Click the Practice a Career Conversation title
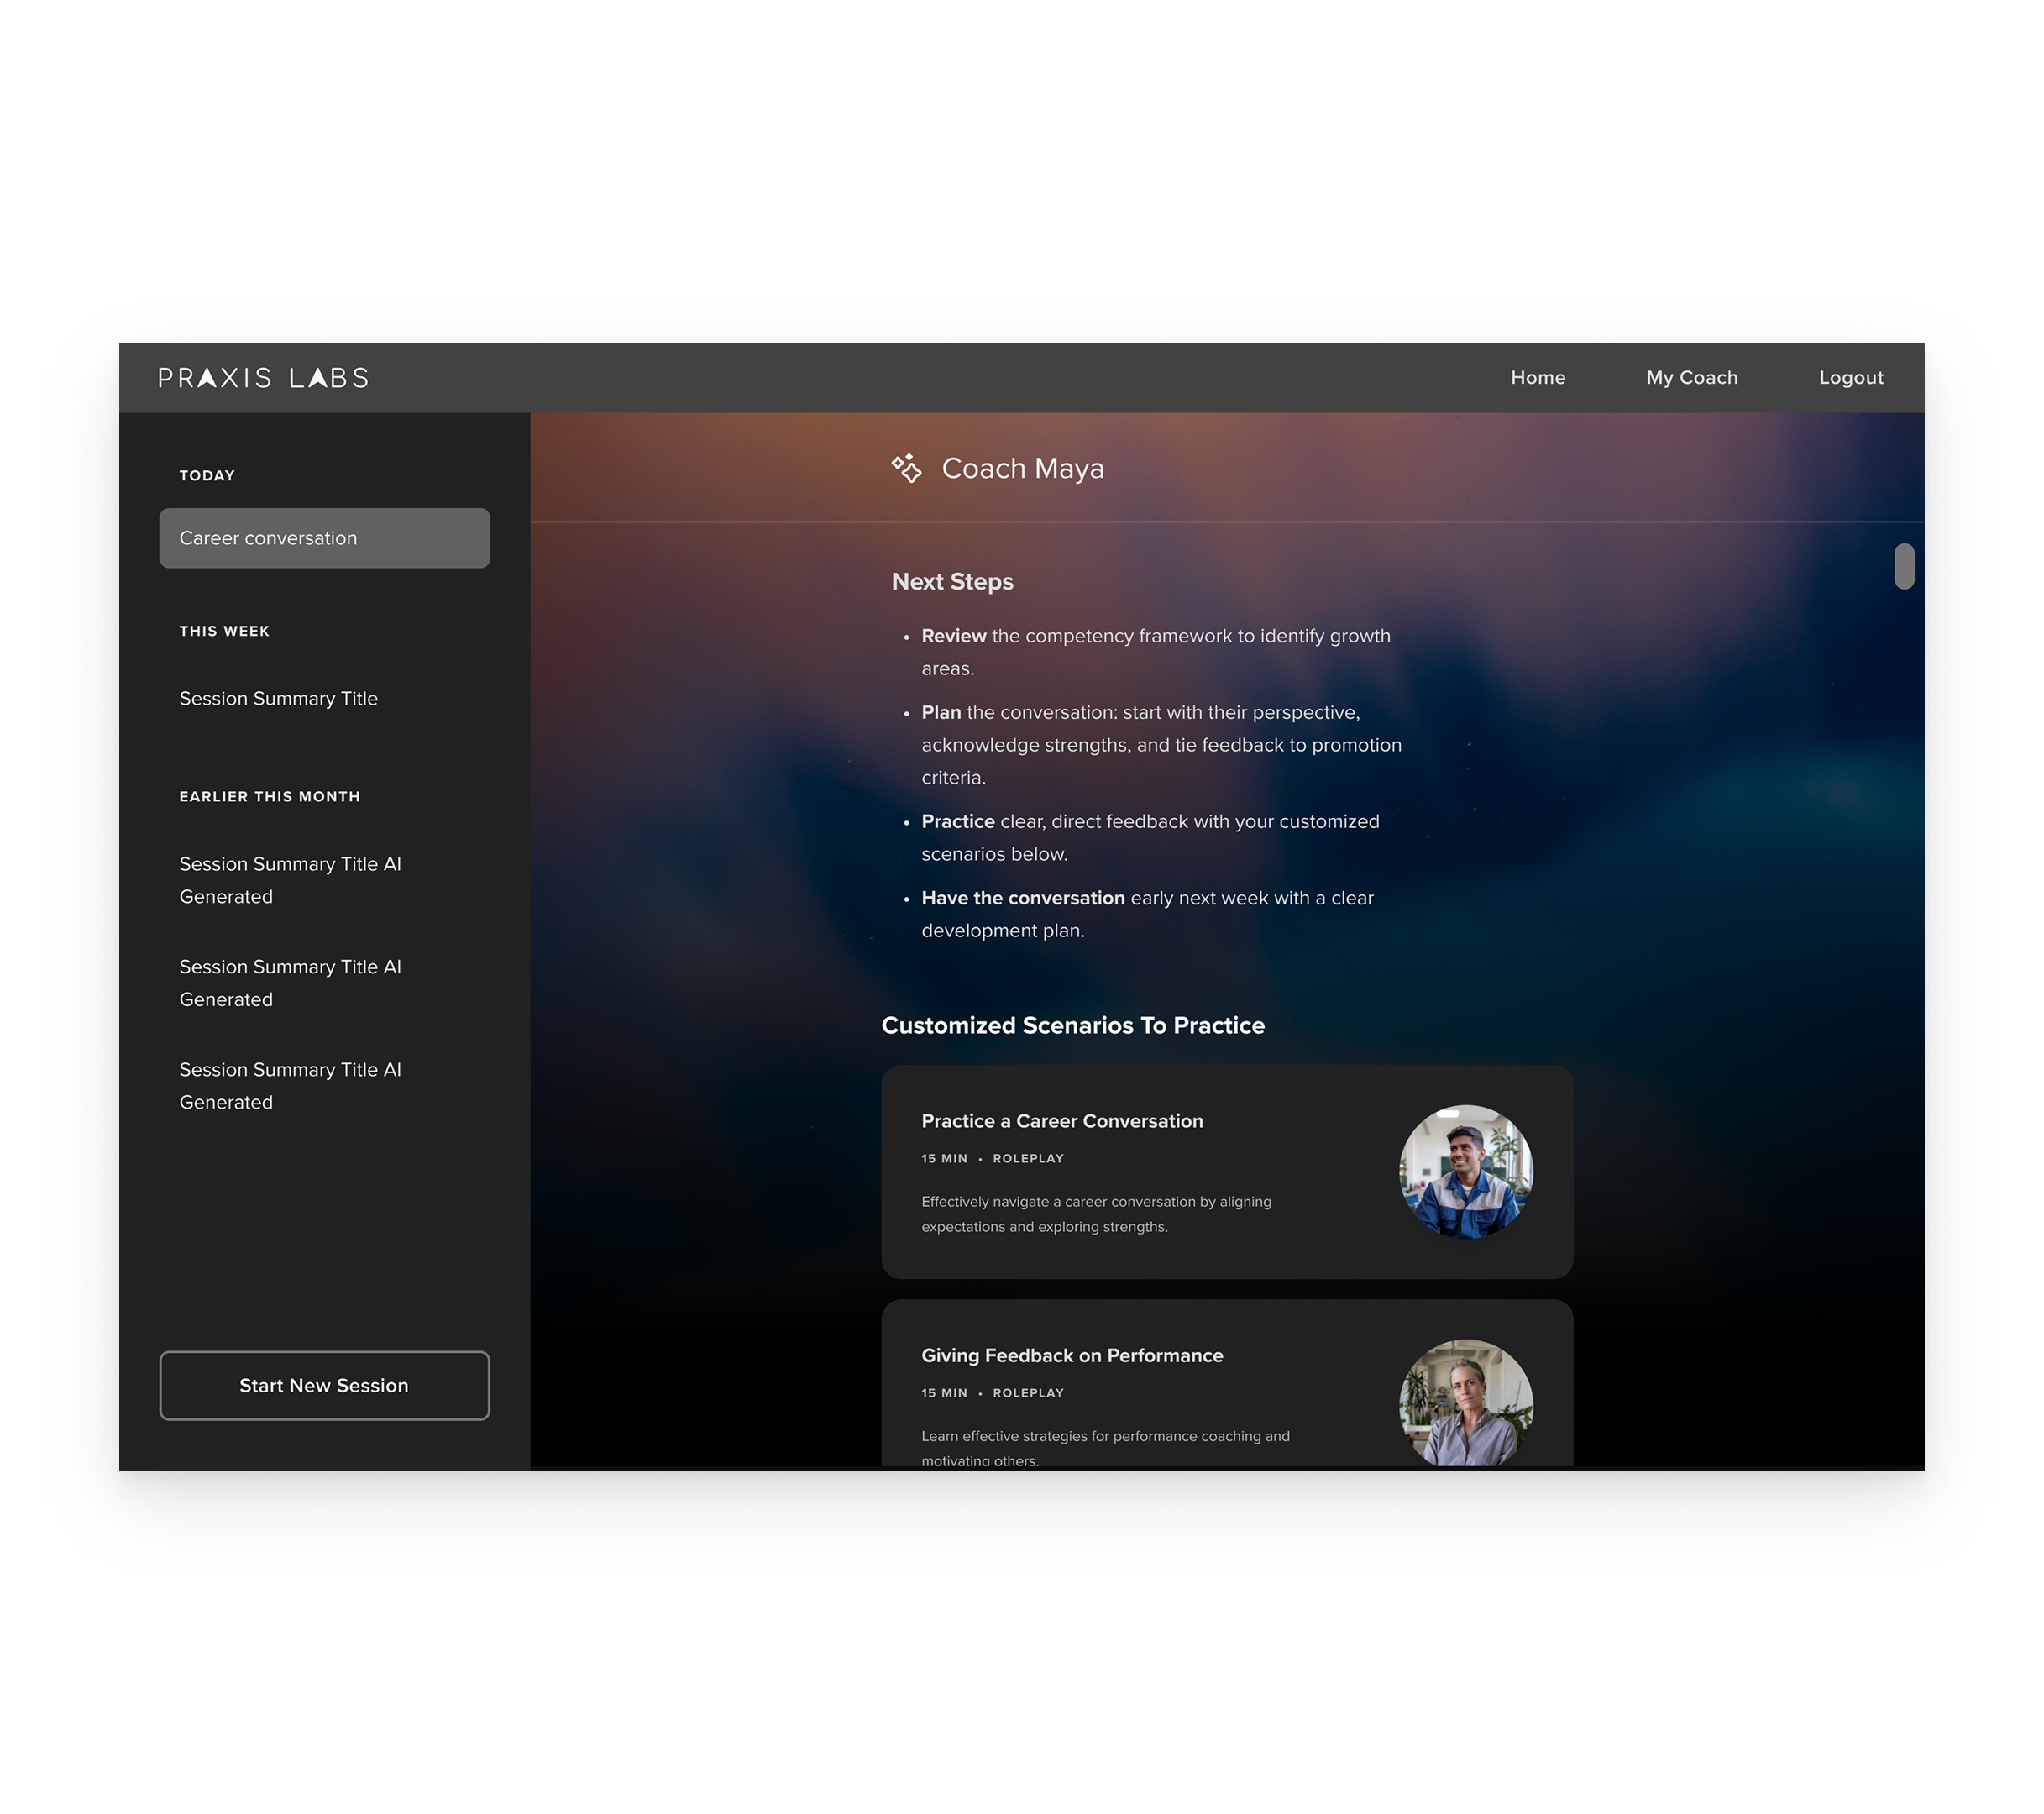Viewport: 2044px width, 1814px height. [1061, 1121]
